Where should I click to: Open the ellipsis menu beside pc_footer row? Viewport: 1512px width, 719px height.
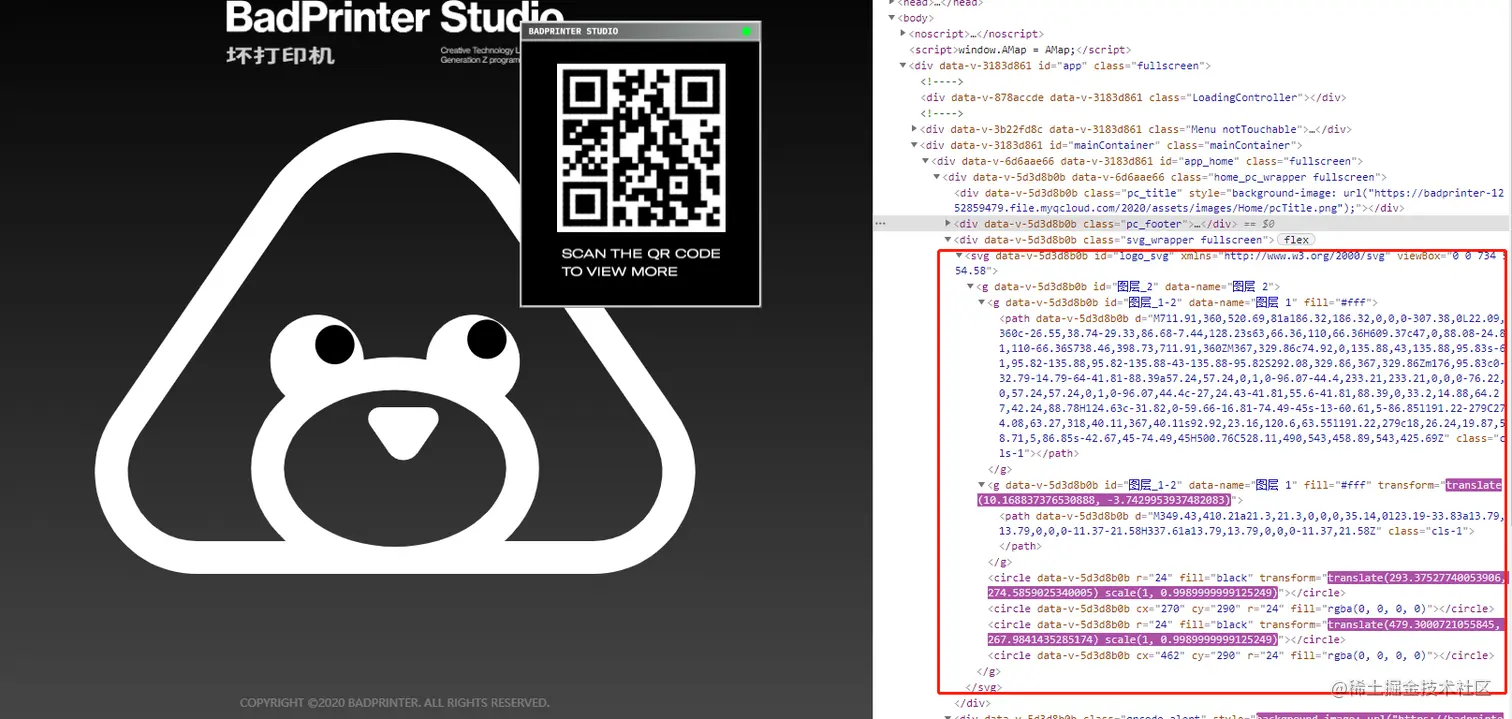coord(880,224)
